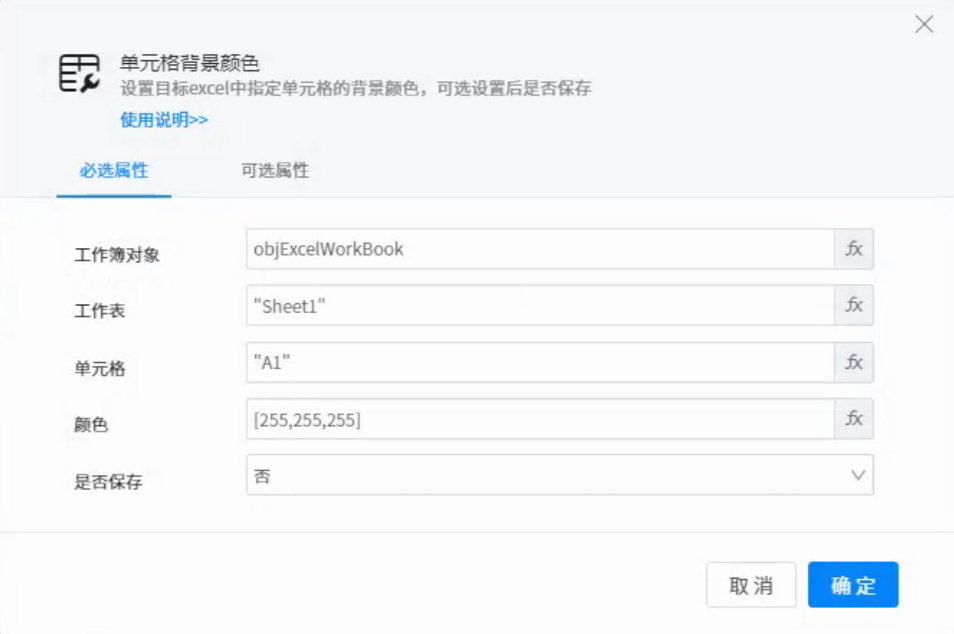Click the objExcelWorkBook input field
This screenshot has height=634, width=954.
pyautogui.click(x=540, y=249)
